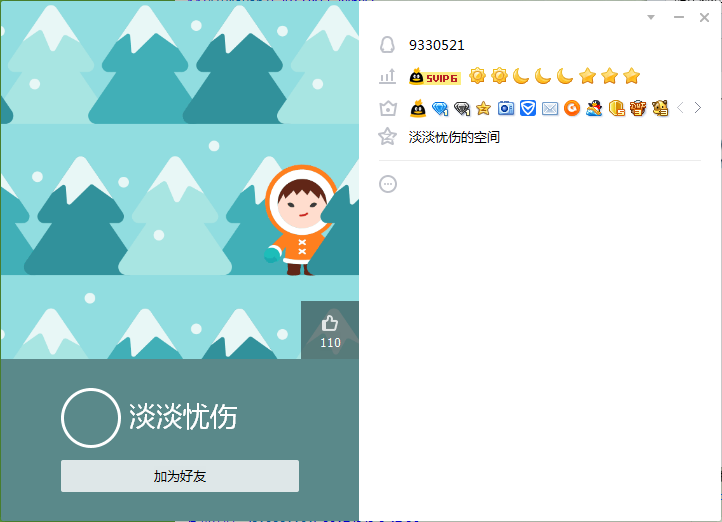
Task: Click the blue shield security icon
Action: [x=528, y=108]
